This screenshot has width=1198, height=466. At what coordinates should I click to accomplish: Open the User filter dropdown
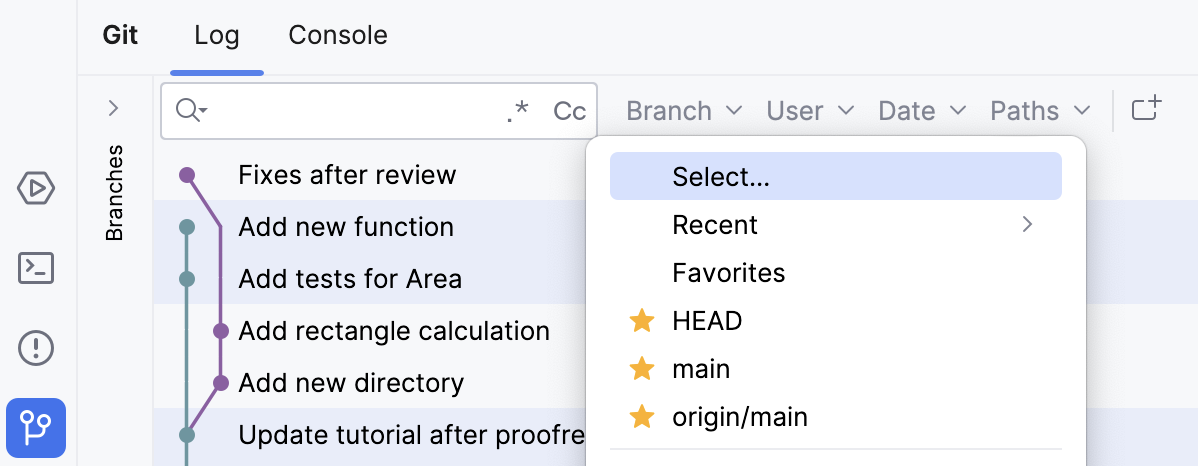[810, 111]
